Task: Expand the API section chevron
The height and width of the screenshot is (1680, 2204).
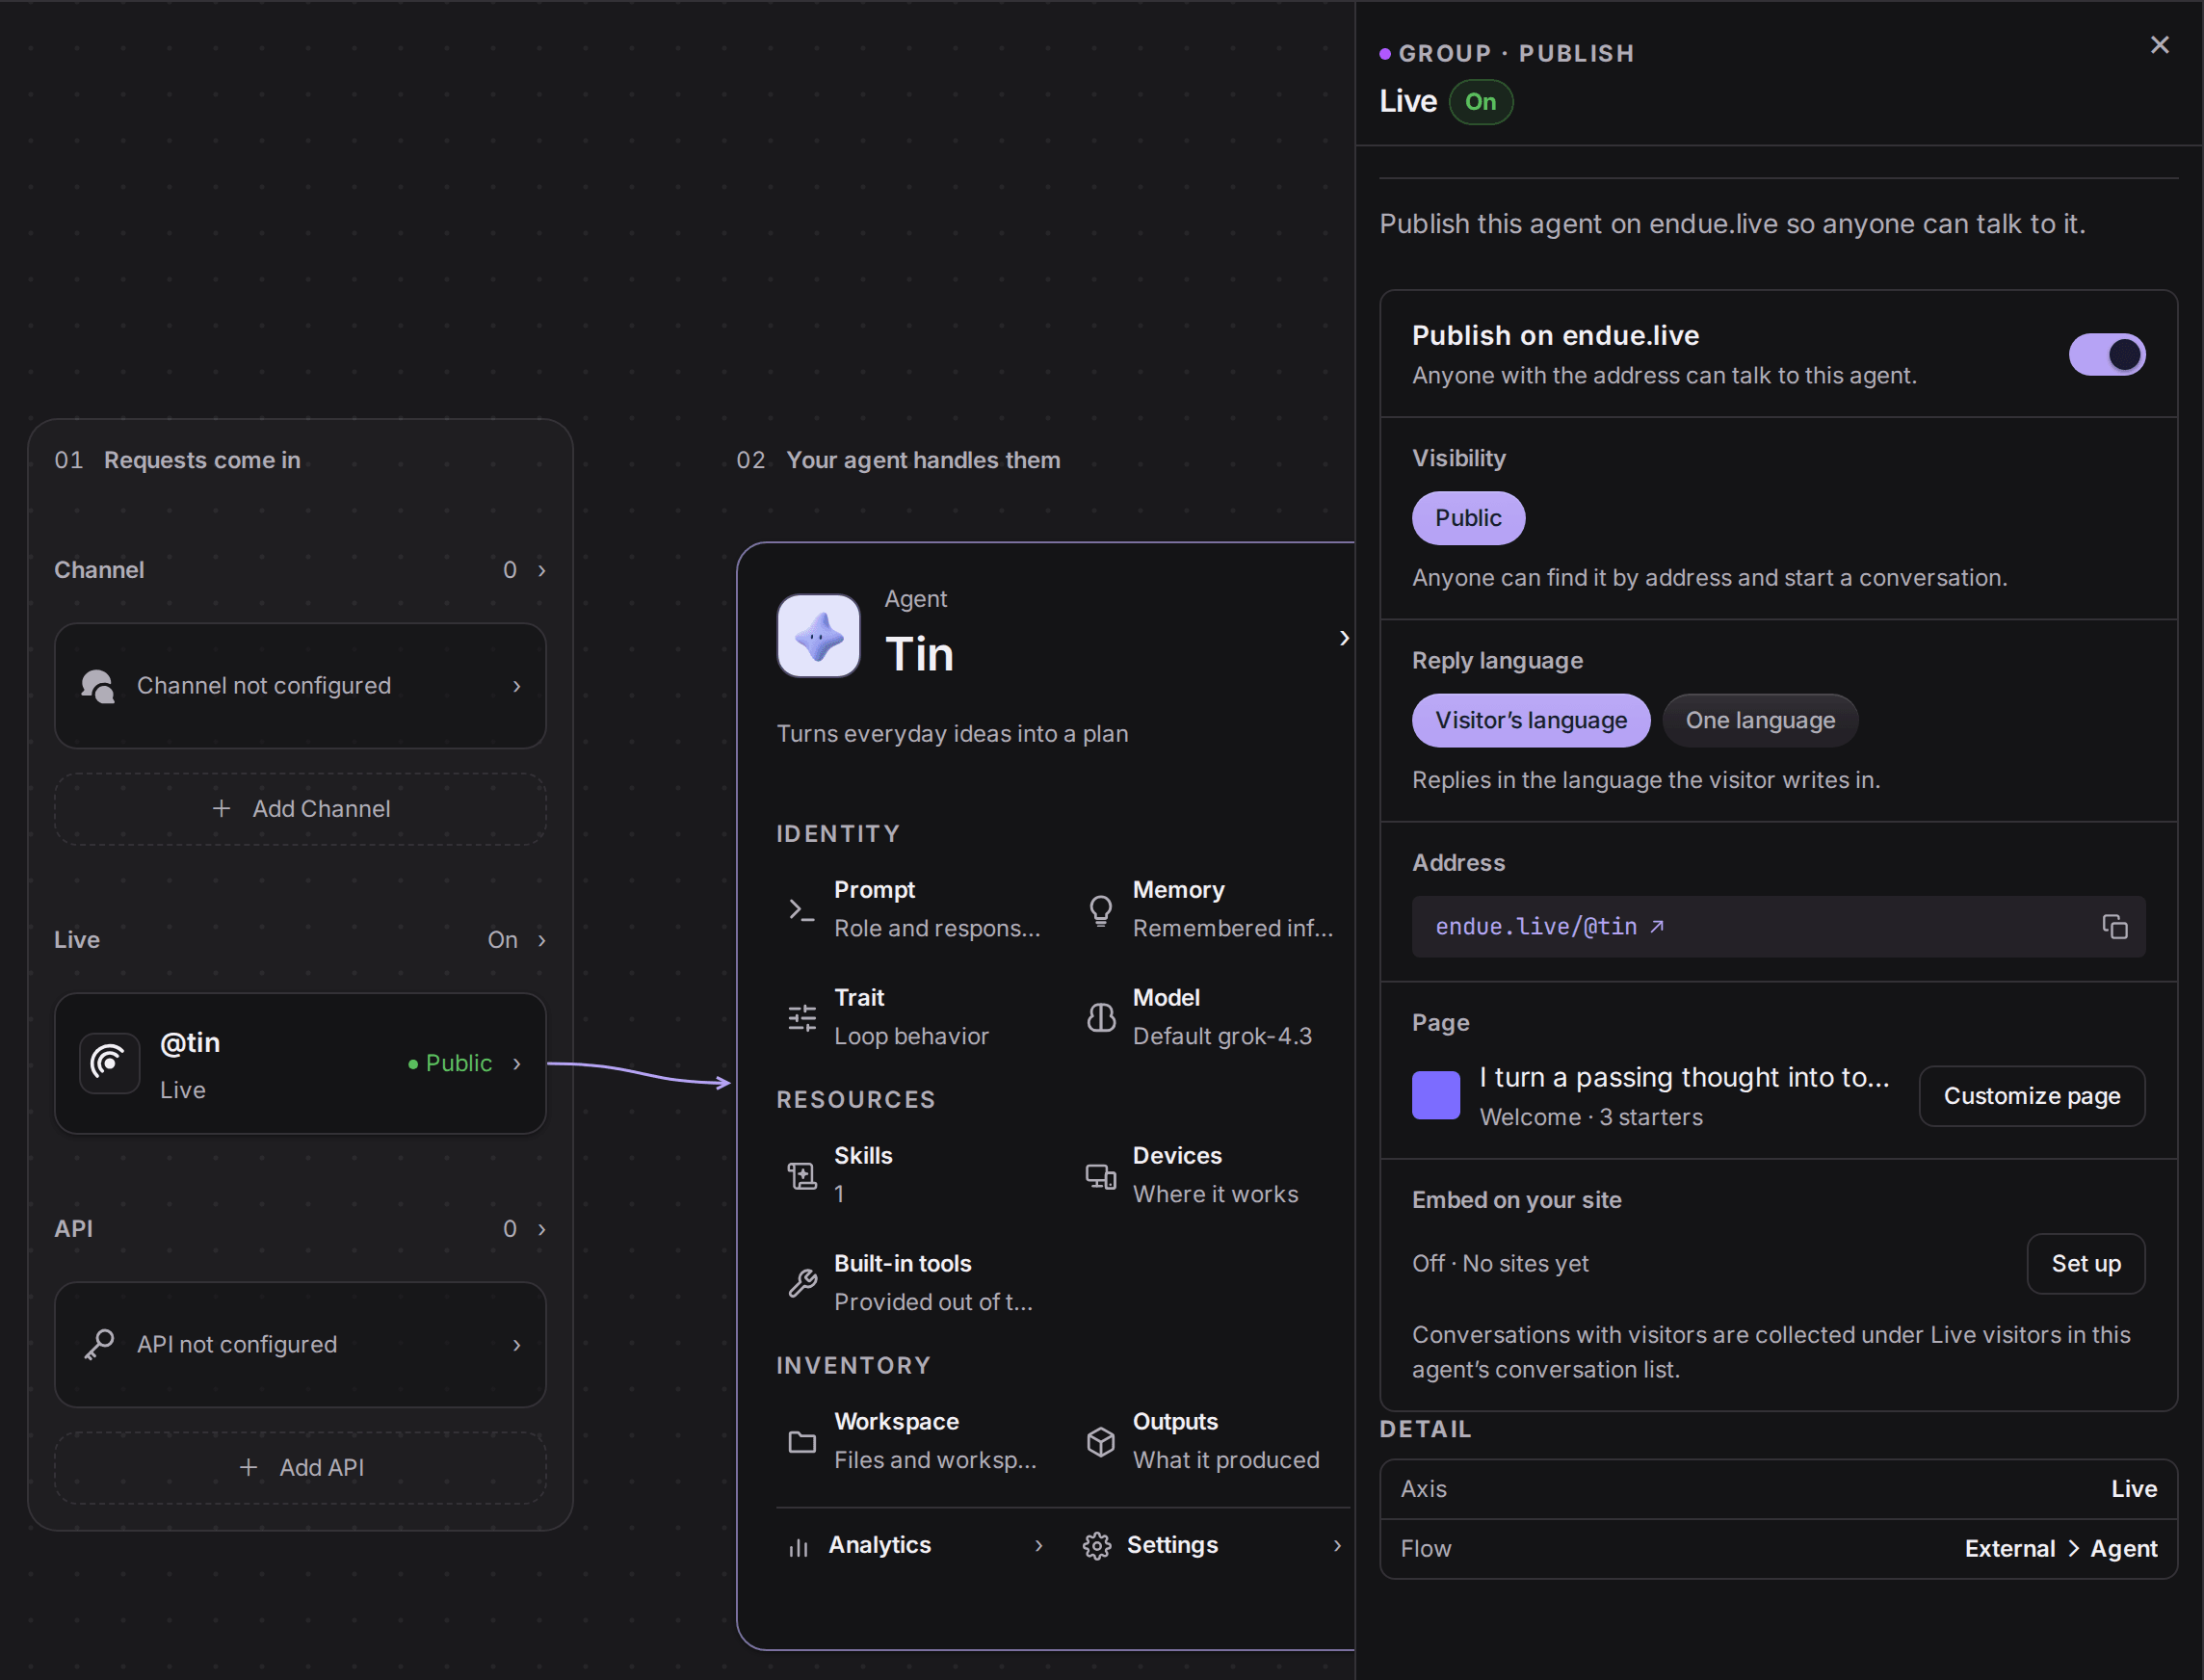Action: [x=542, y=1229]
